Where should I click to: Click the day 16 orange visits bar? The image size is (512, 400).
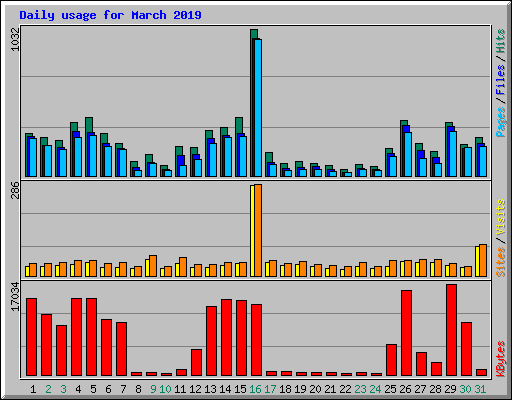coord(258,230)
